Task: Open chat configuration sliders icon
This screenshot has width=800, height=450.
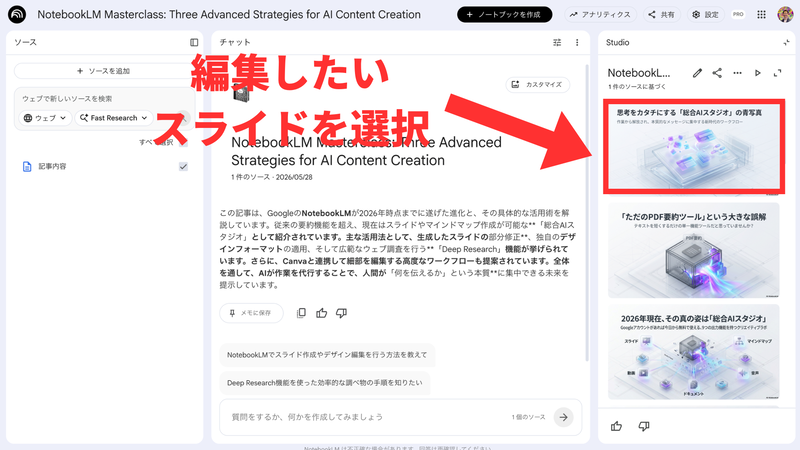Action: pos(557,42)
